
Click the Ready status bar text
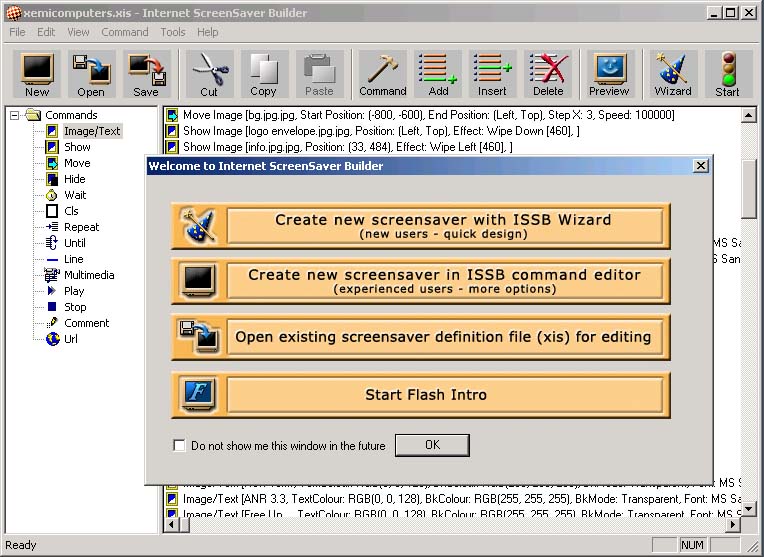point(20,545)
